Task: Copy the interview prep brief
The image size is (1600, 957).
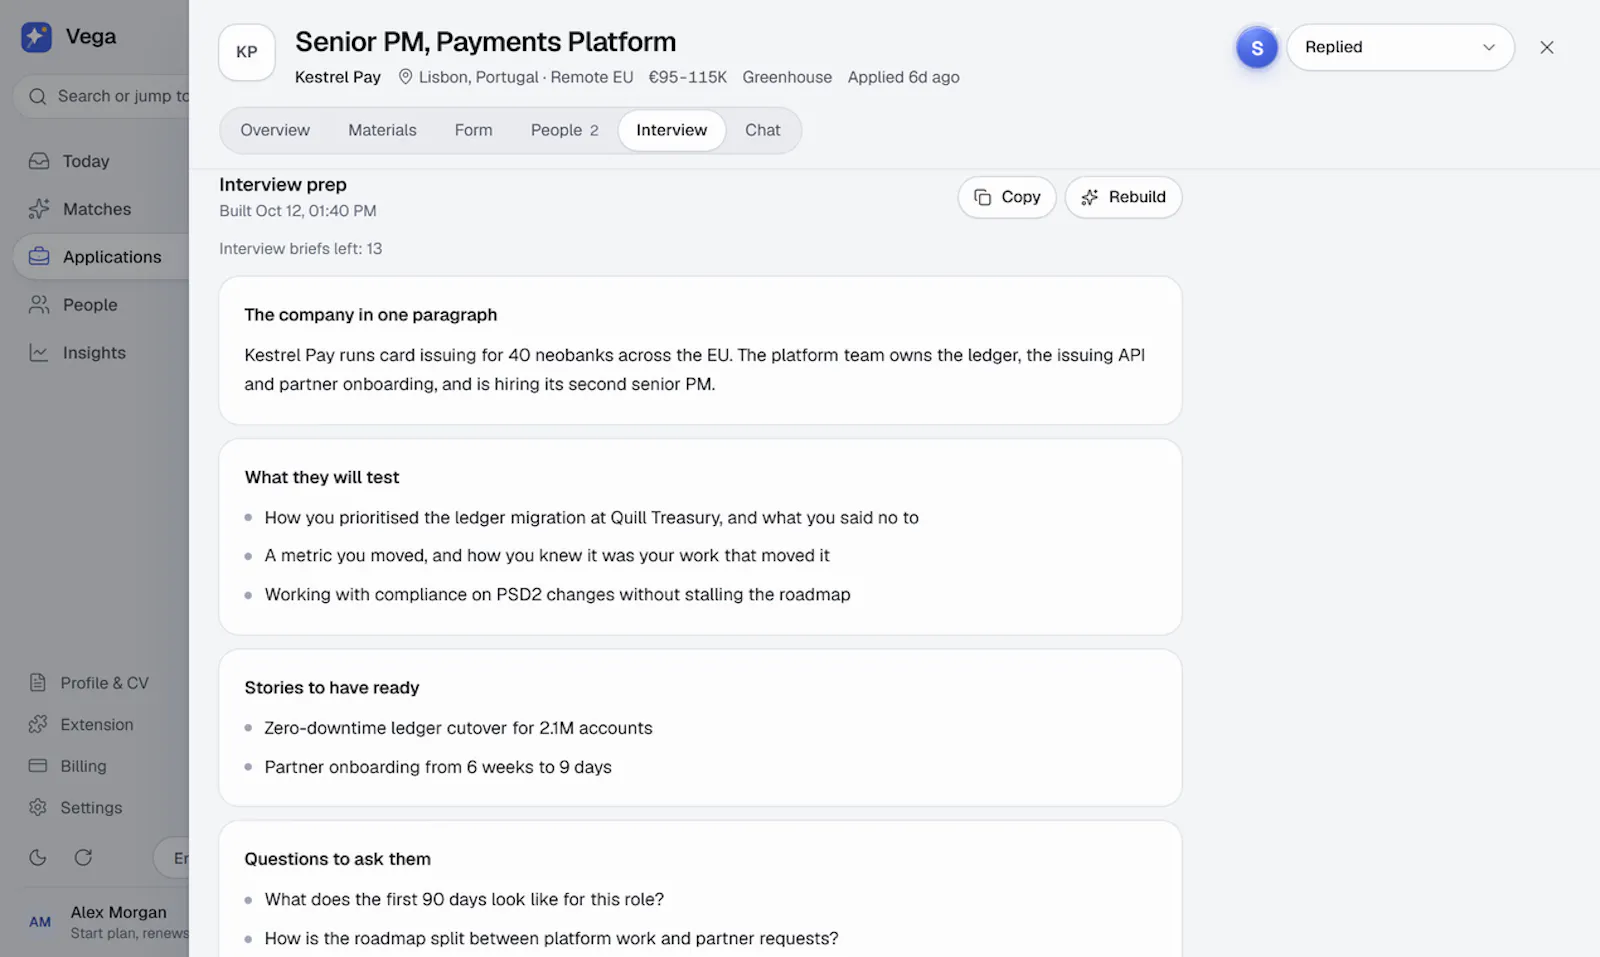Action: pos(1007,197)
